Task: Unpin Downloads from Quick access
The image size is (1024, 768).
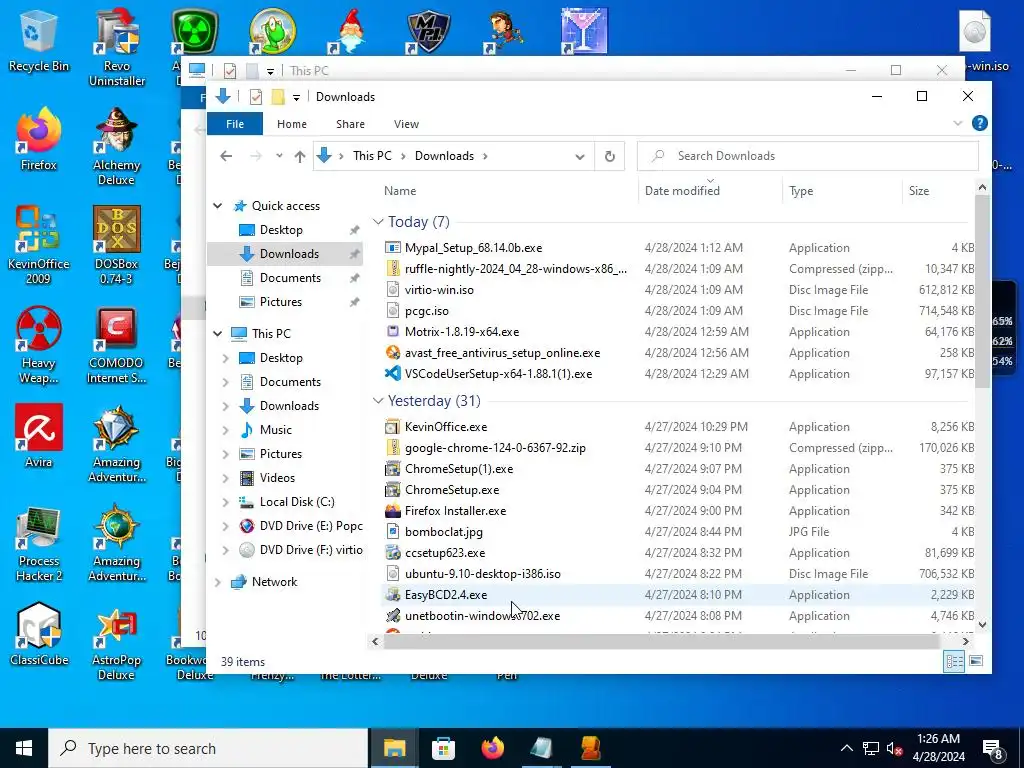Action: pos(355,254)
